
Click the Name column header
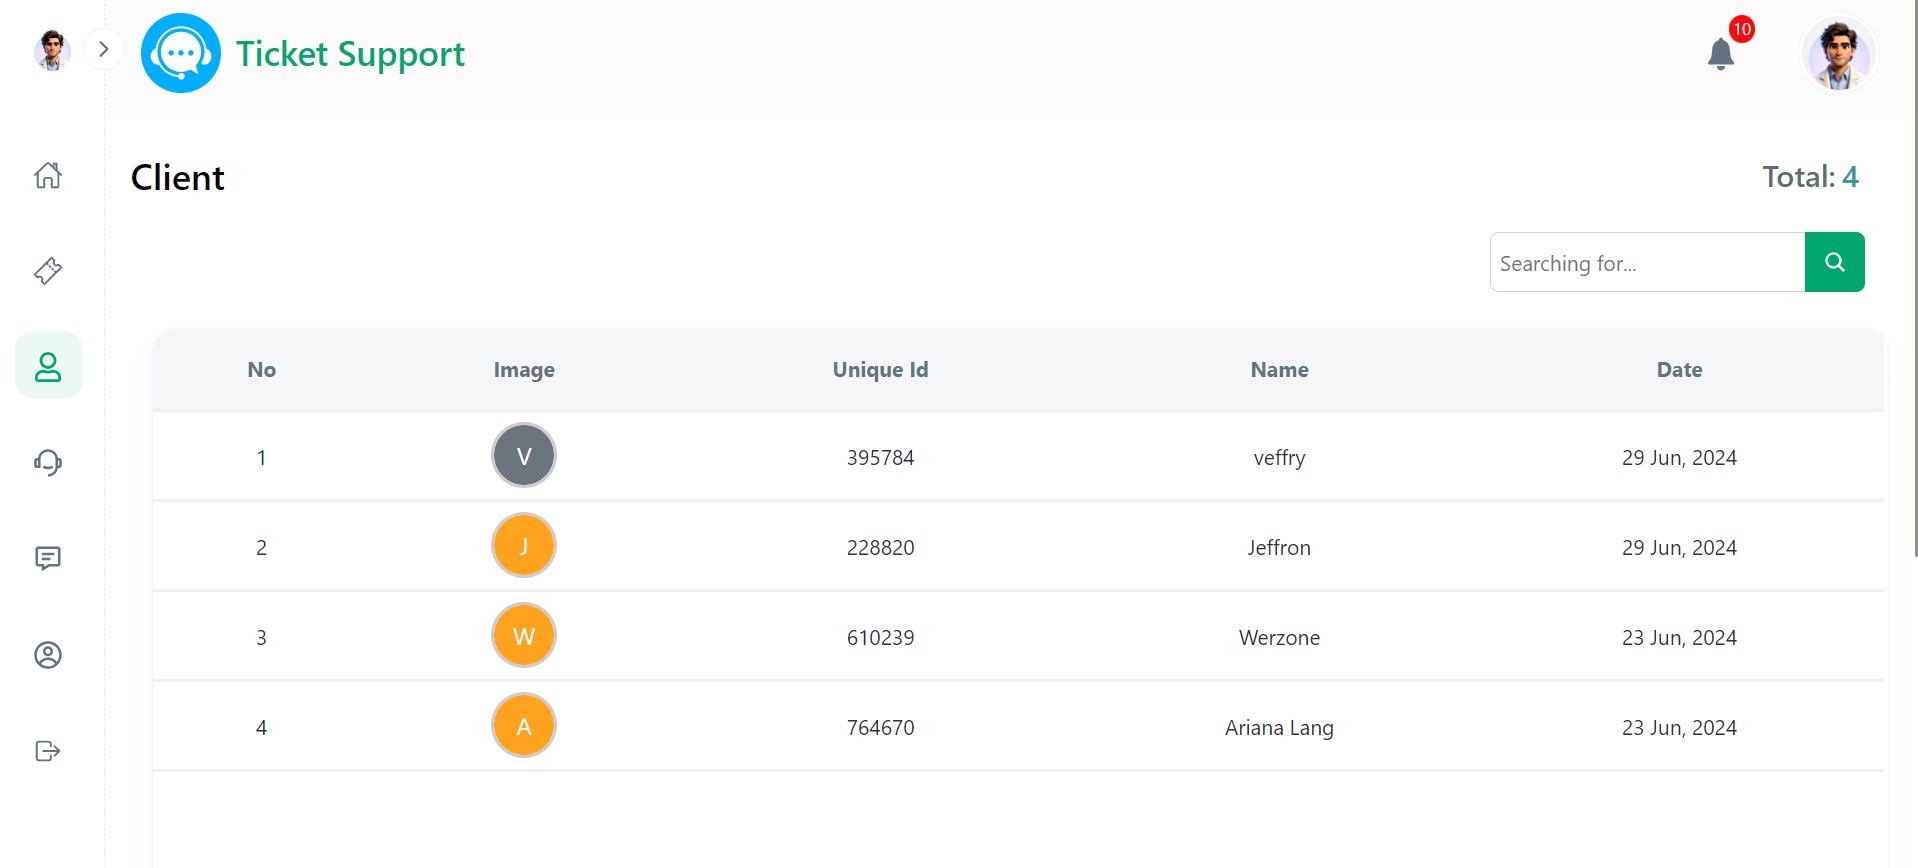1279,370
